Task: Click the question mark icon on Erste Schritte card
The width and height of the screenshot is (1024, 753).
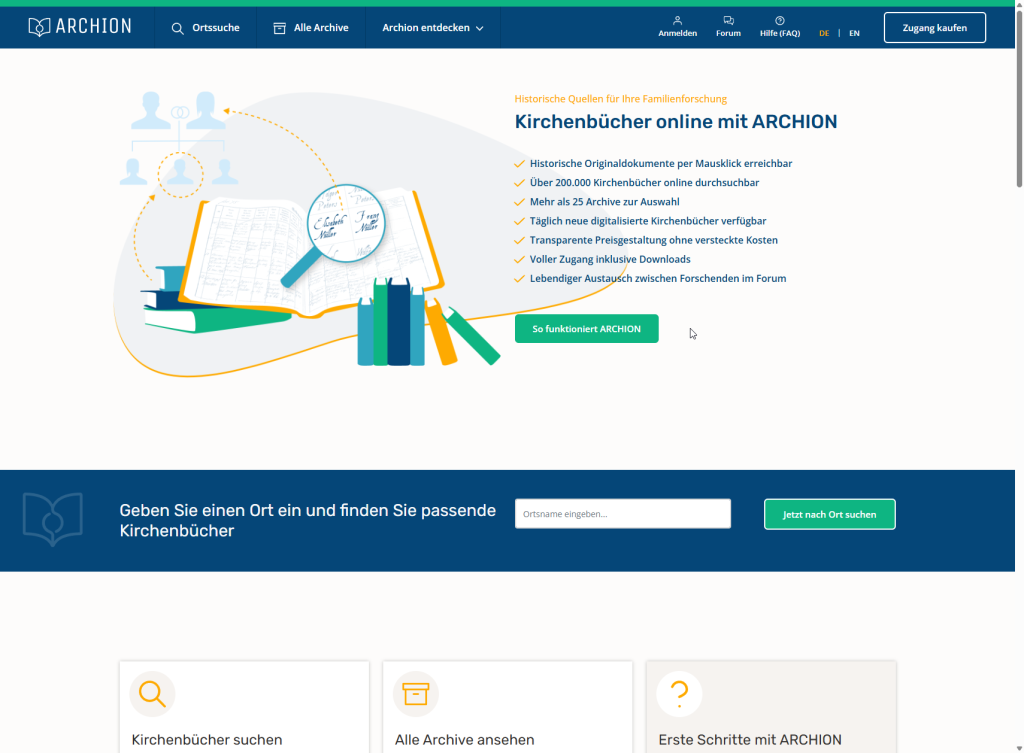Action: pos(679,694)
